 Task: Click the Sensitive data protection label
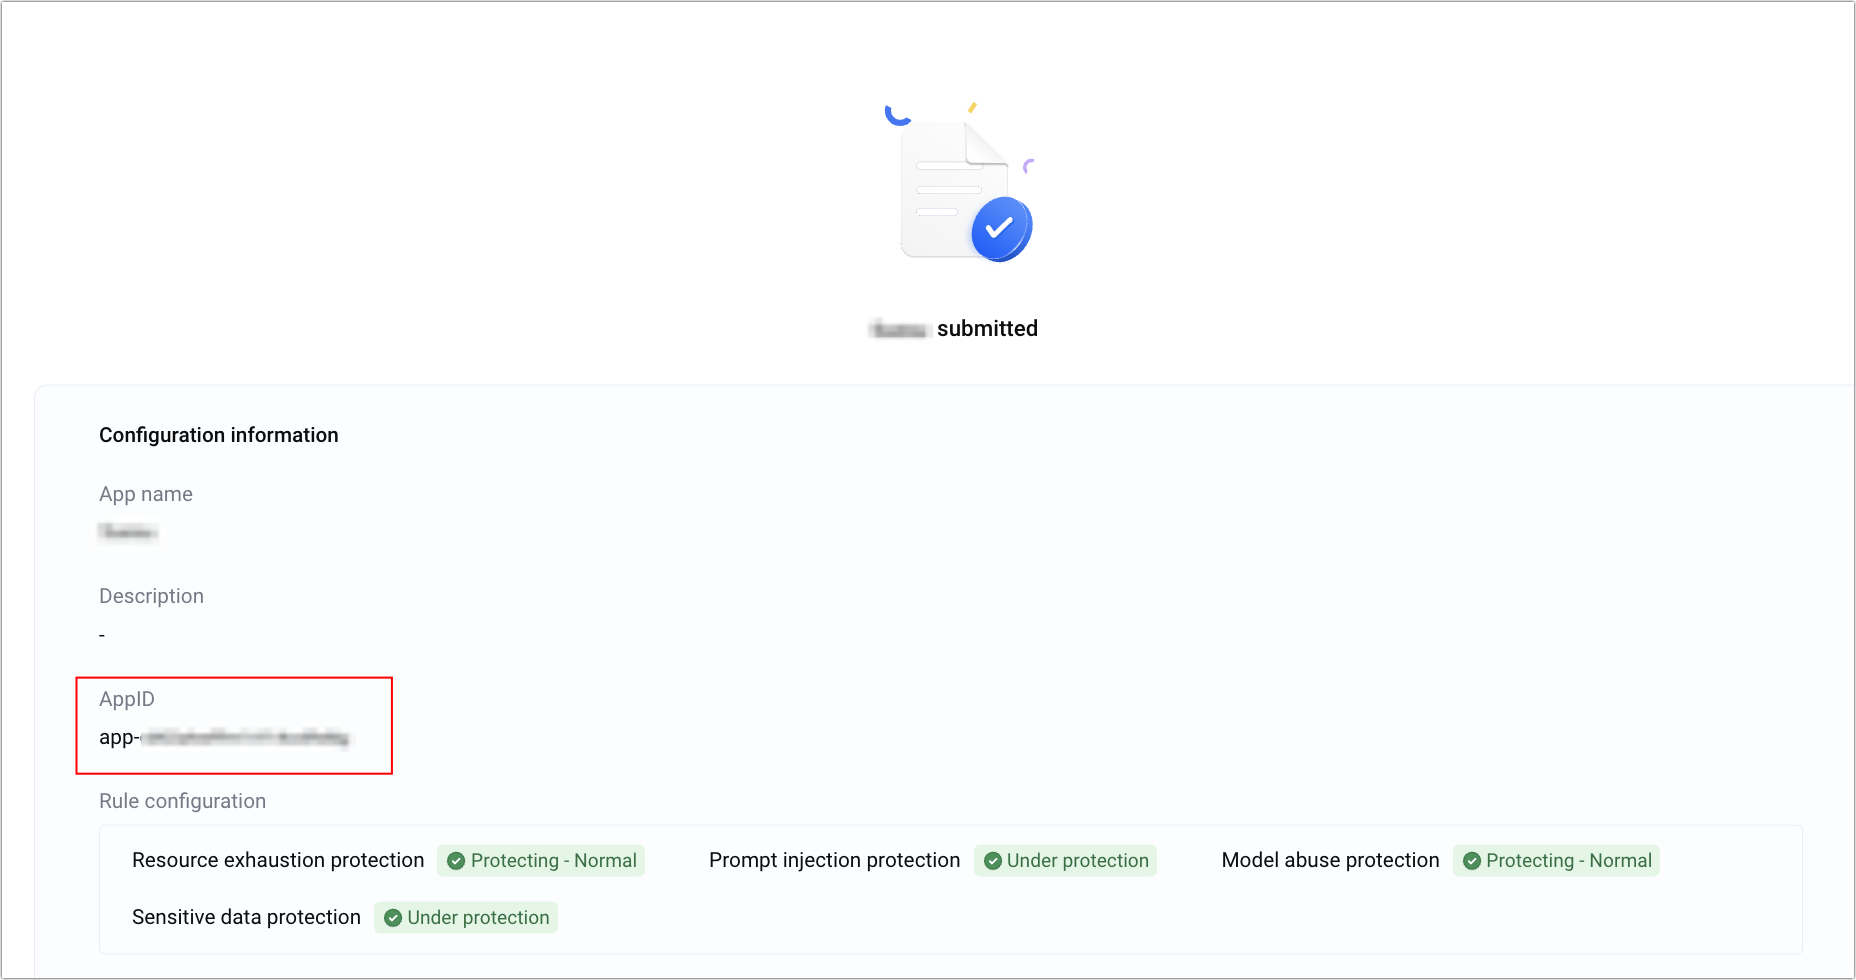pos(246,918)
